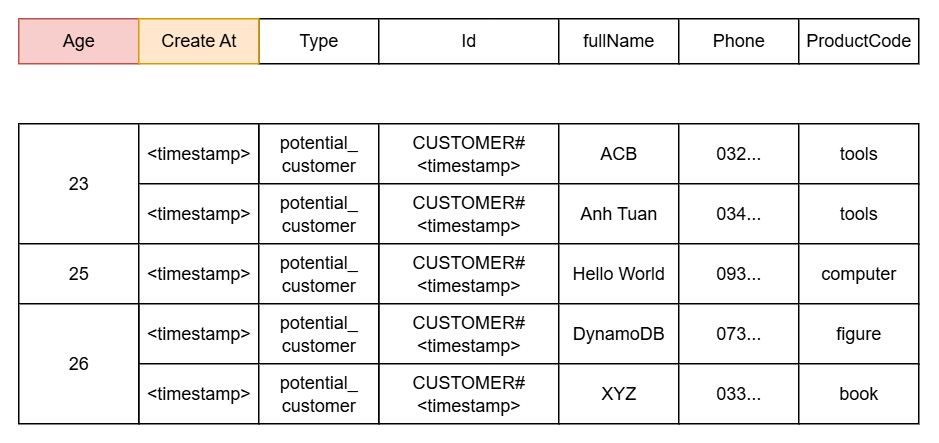Select the age 26 partition cell
Screen dimensions: 939x443
click(78, 364)
